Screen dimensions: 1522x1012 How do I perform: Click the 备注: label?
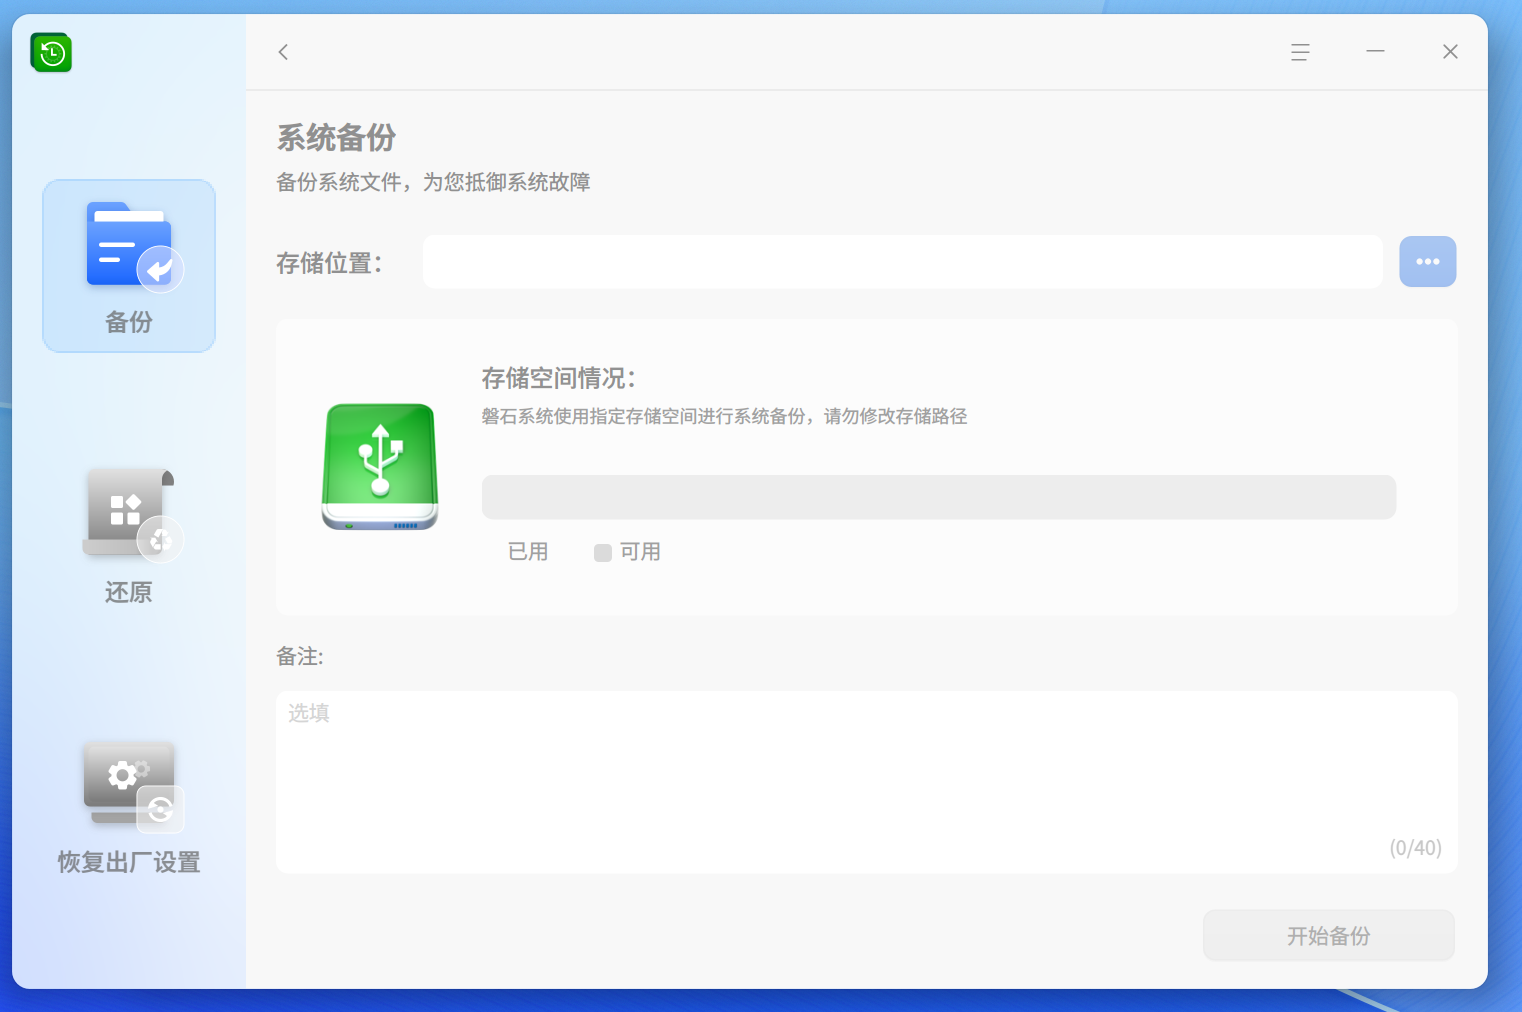pyautogui.click(x=300, y=656)
